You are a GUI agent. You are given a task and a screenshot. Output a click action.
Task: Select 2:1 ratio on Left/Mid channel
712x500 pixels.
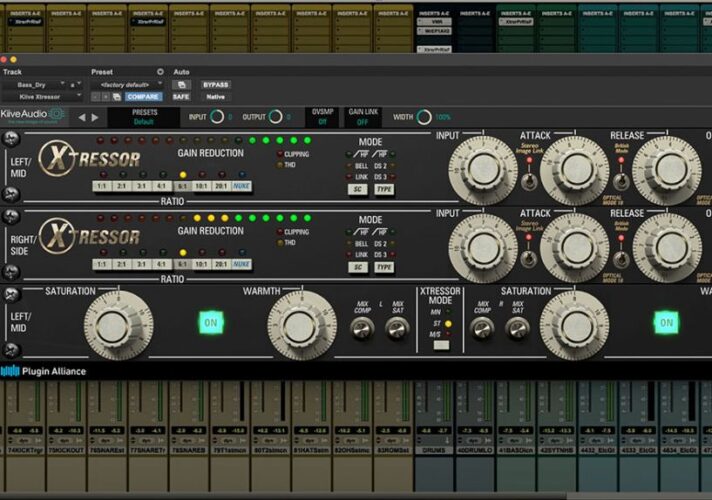tap(122, 186)
